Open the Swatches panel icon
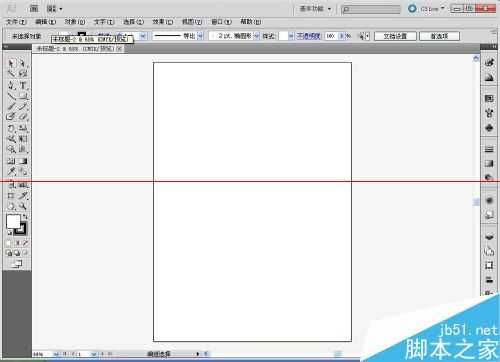Screen dimensions: 500x362 489,98
